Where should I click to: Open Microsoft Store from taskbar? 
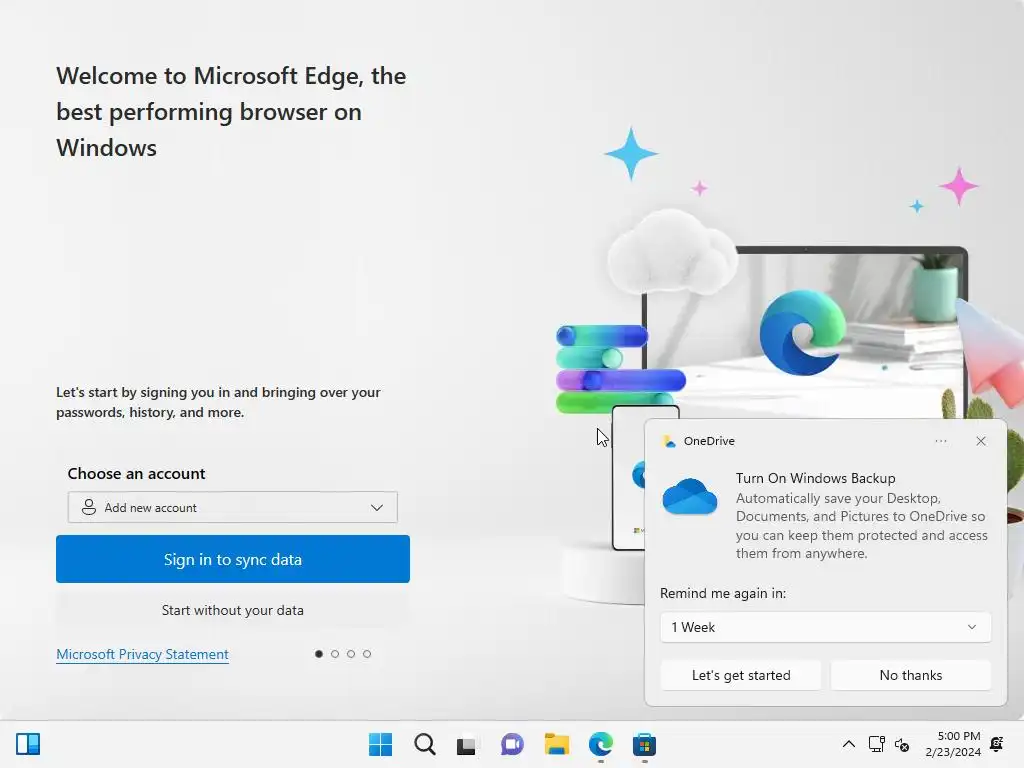[x=644, y=744]
